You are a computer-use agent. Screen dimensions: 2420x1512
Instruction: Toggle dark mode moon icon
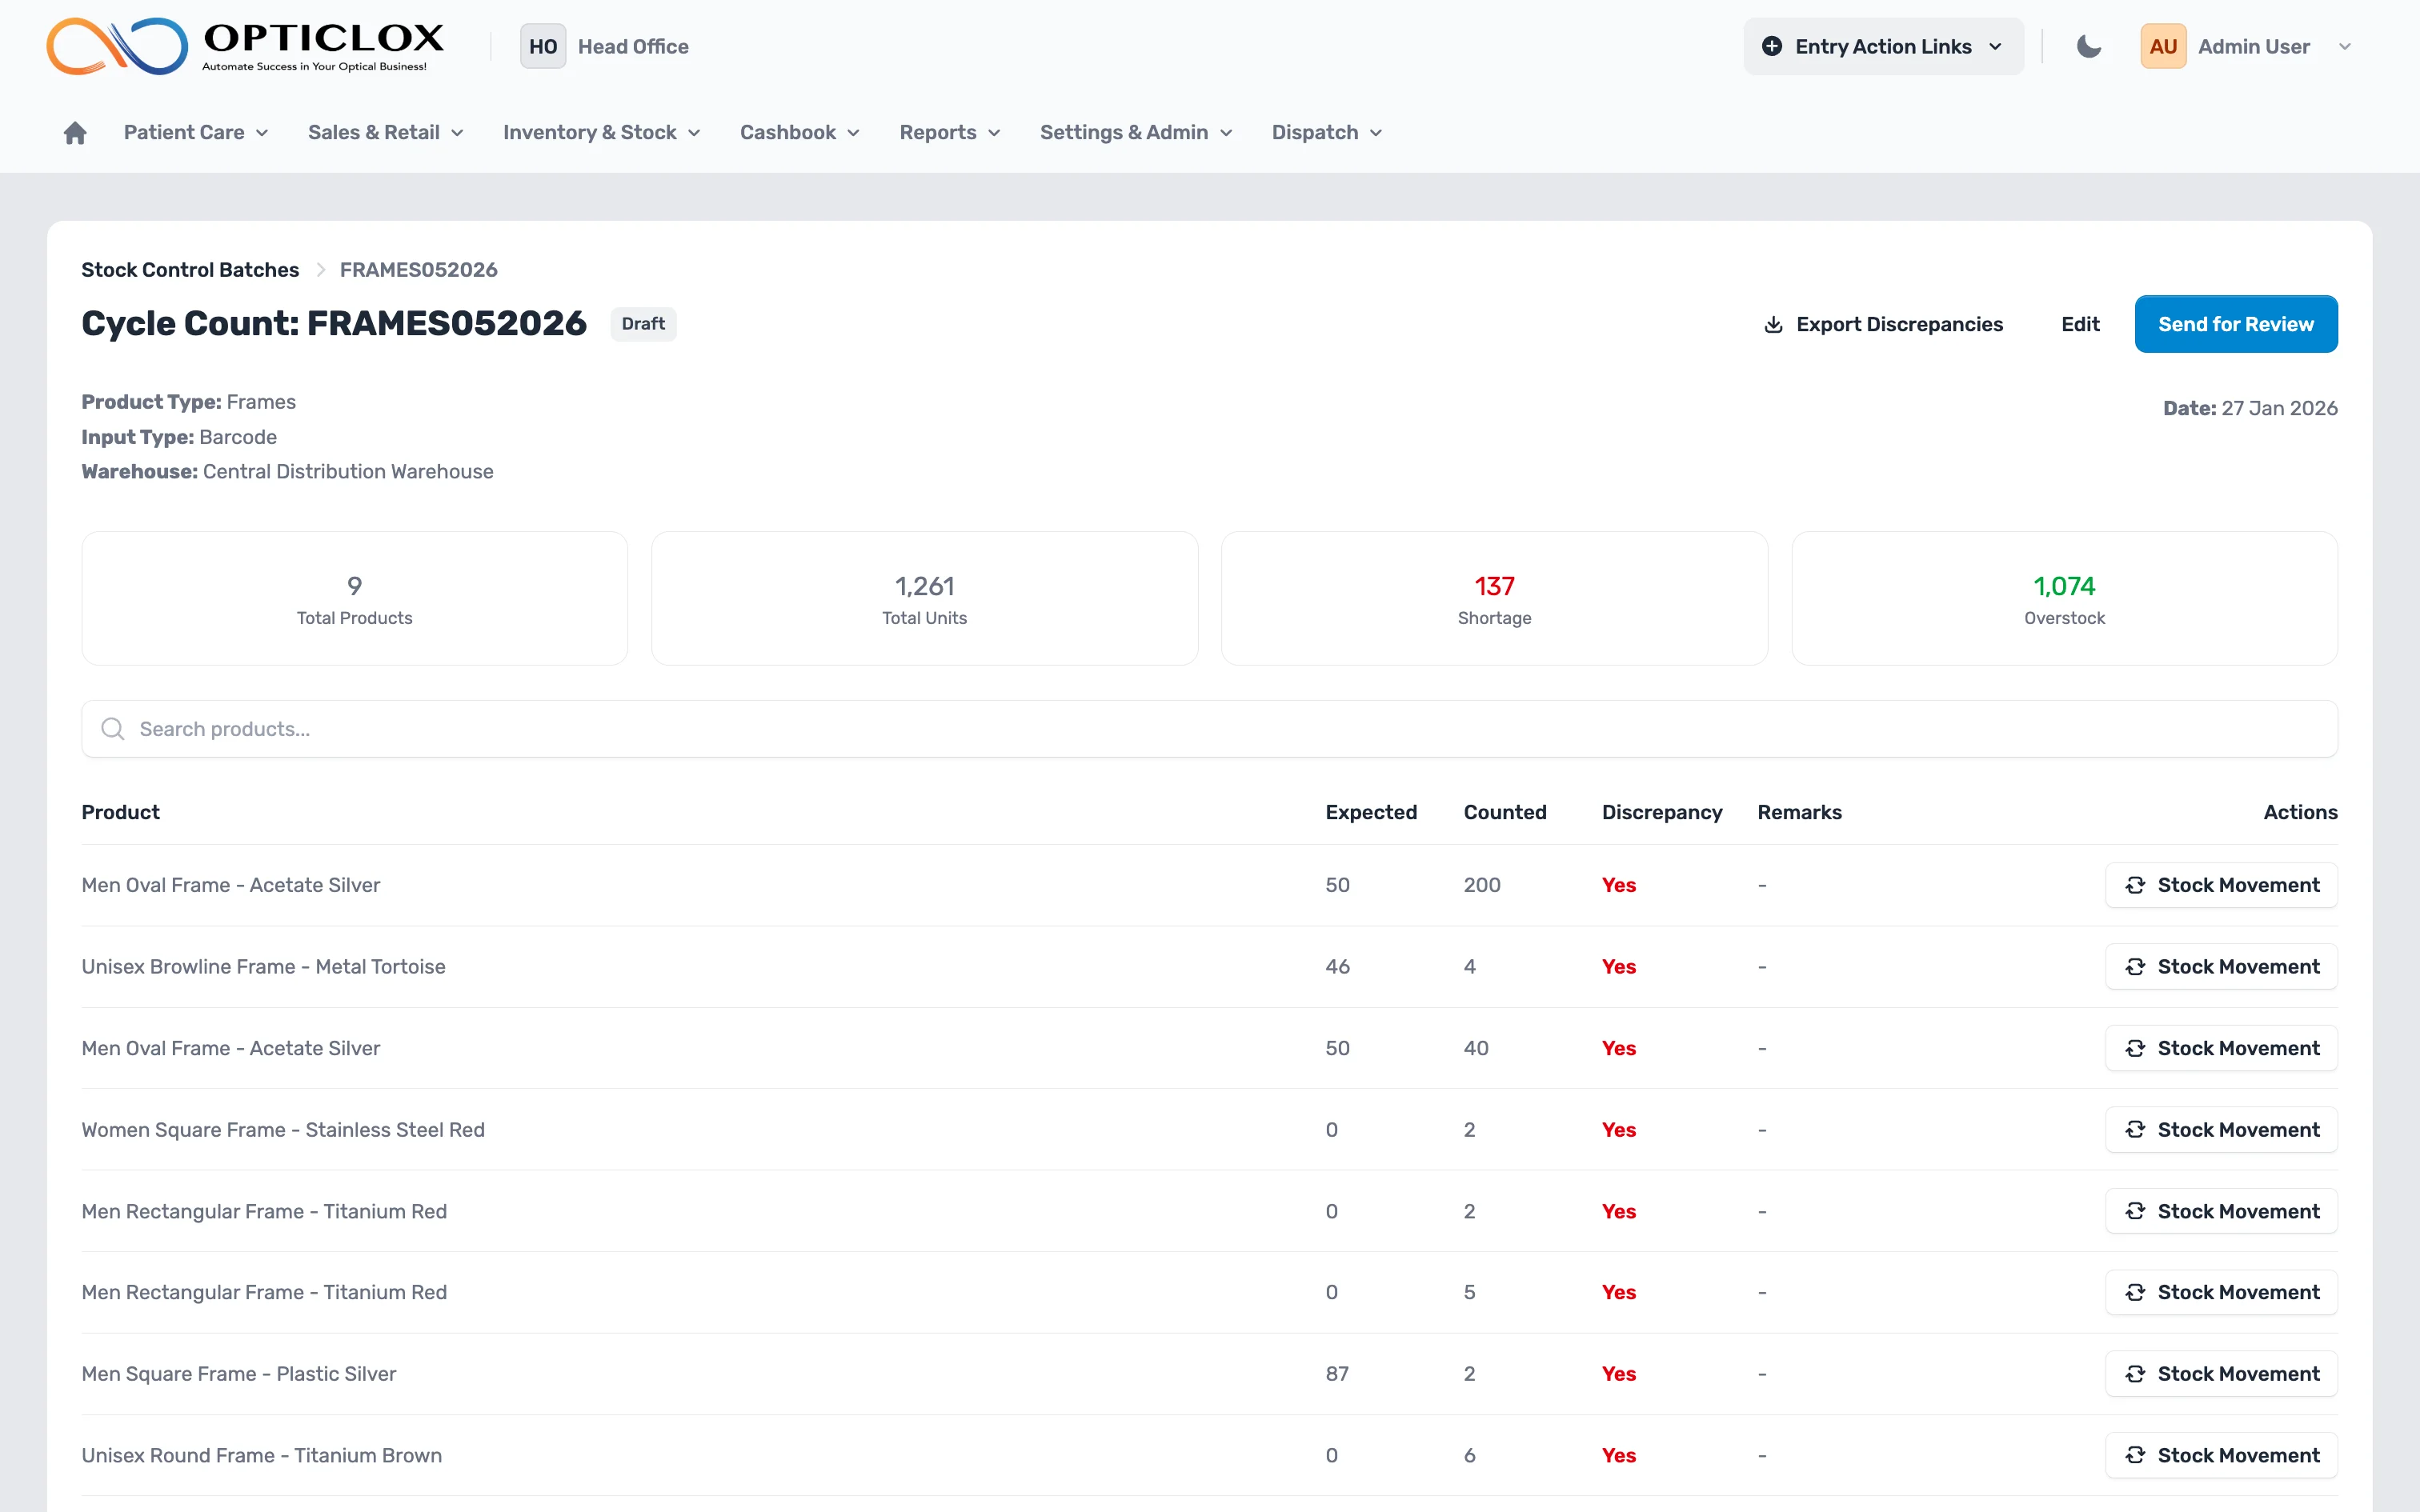(2088, 47)
